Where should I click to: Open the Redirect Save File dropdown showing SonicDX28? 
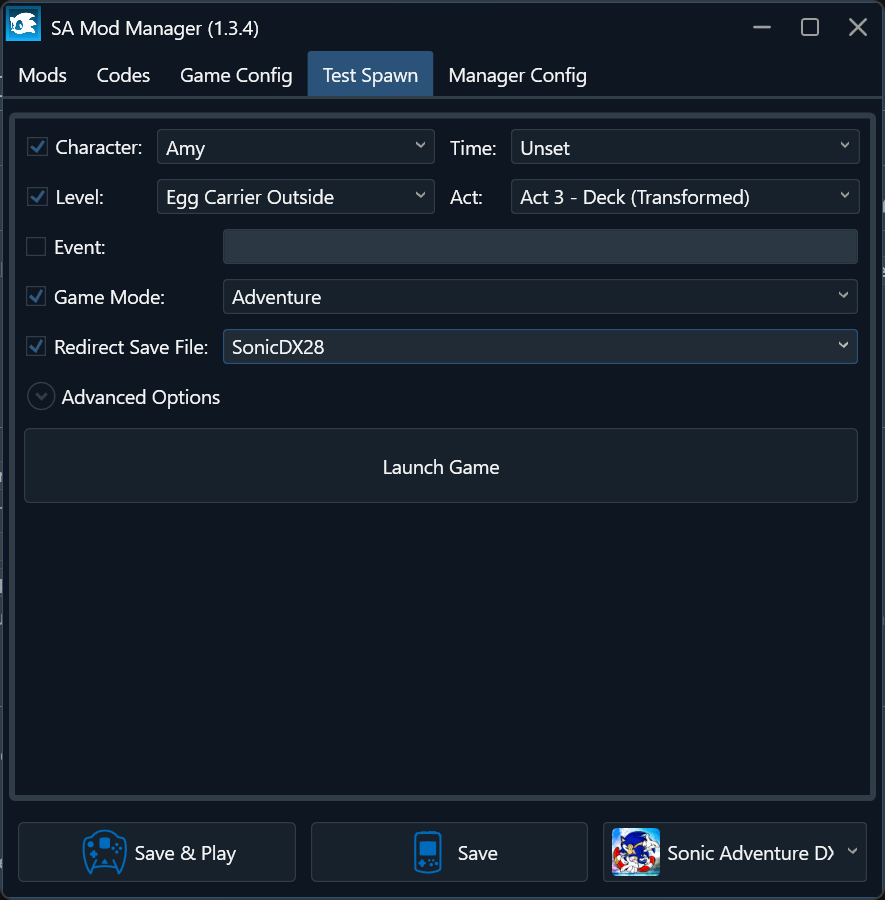click(x=539, y=347)
